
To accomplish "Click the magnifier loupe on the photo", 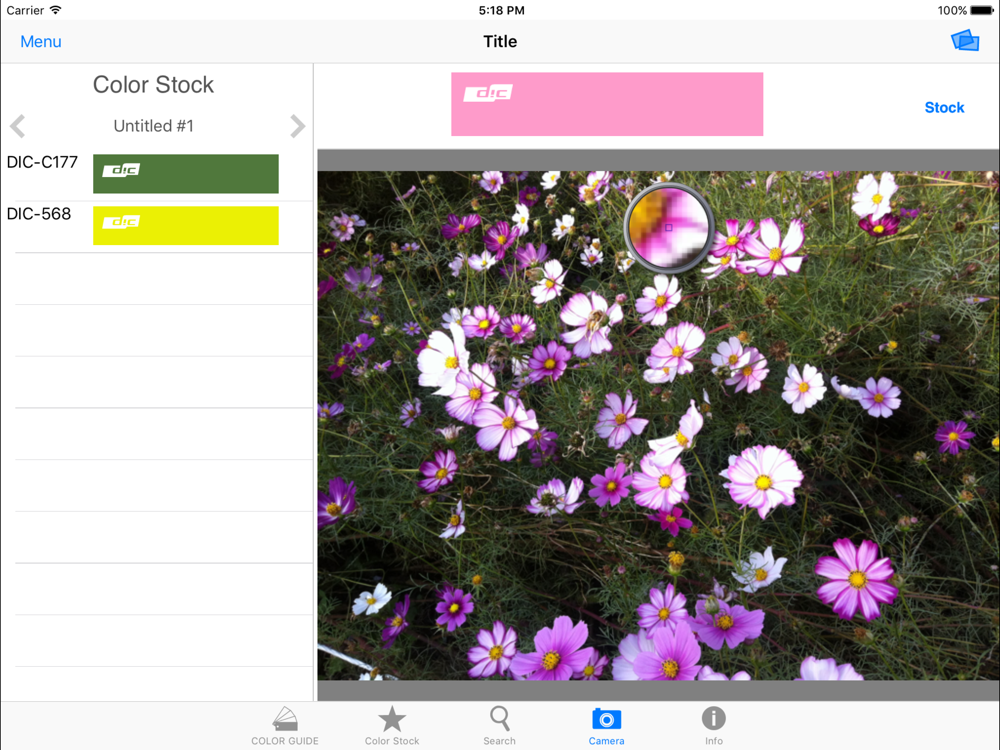I will tap(668, 228).
